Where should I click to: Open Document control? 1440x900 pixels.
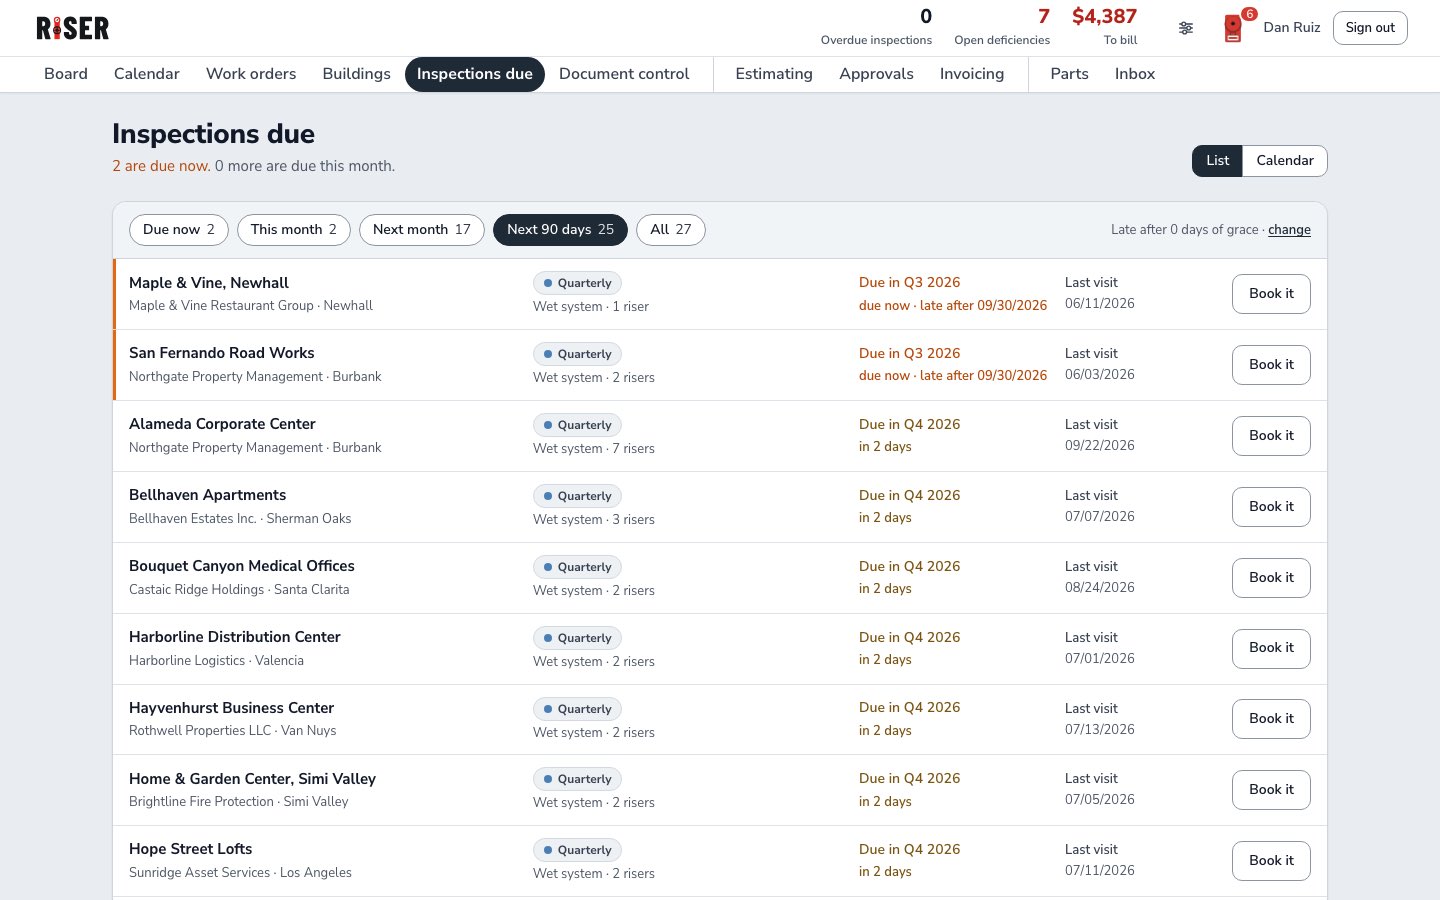coord(624,74)
